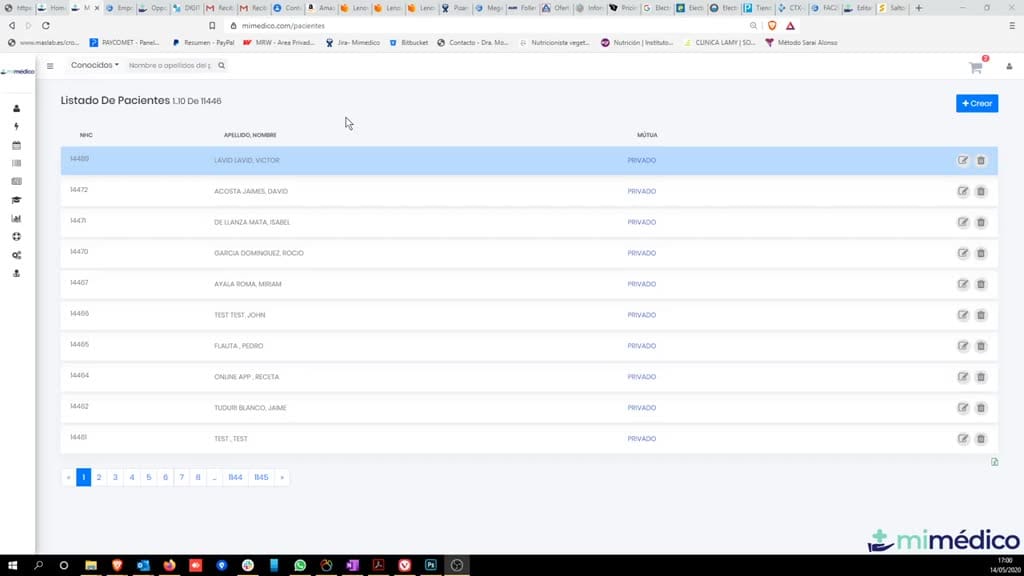Click the lightning bolt sidebar icon
Image resolution: width=1024 pixels, height=576 pixels.
coord(16,127)
